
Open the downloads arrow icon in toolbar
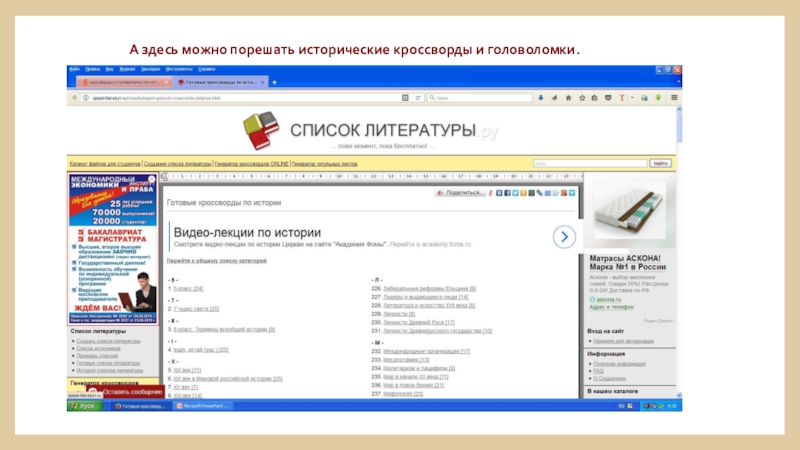(541, 98)
